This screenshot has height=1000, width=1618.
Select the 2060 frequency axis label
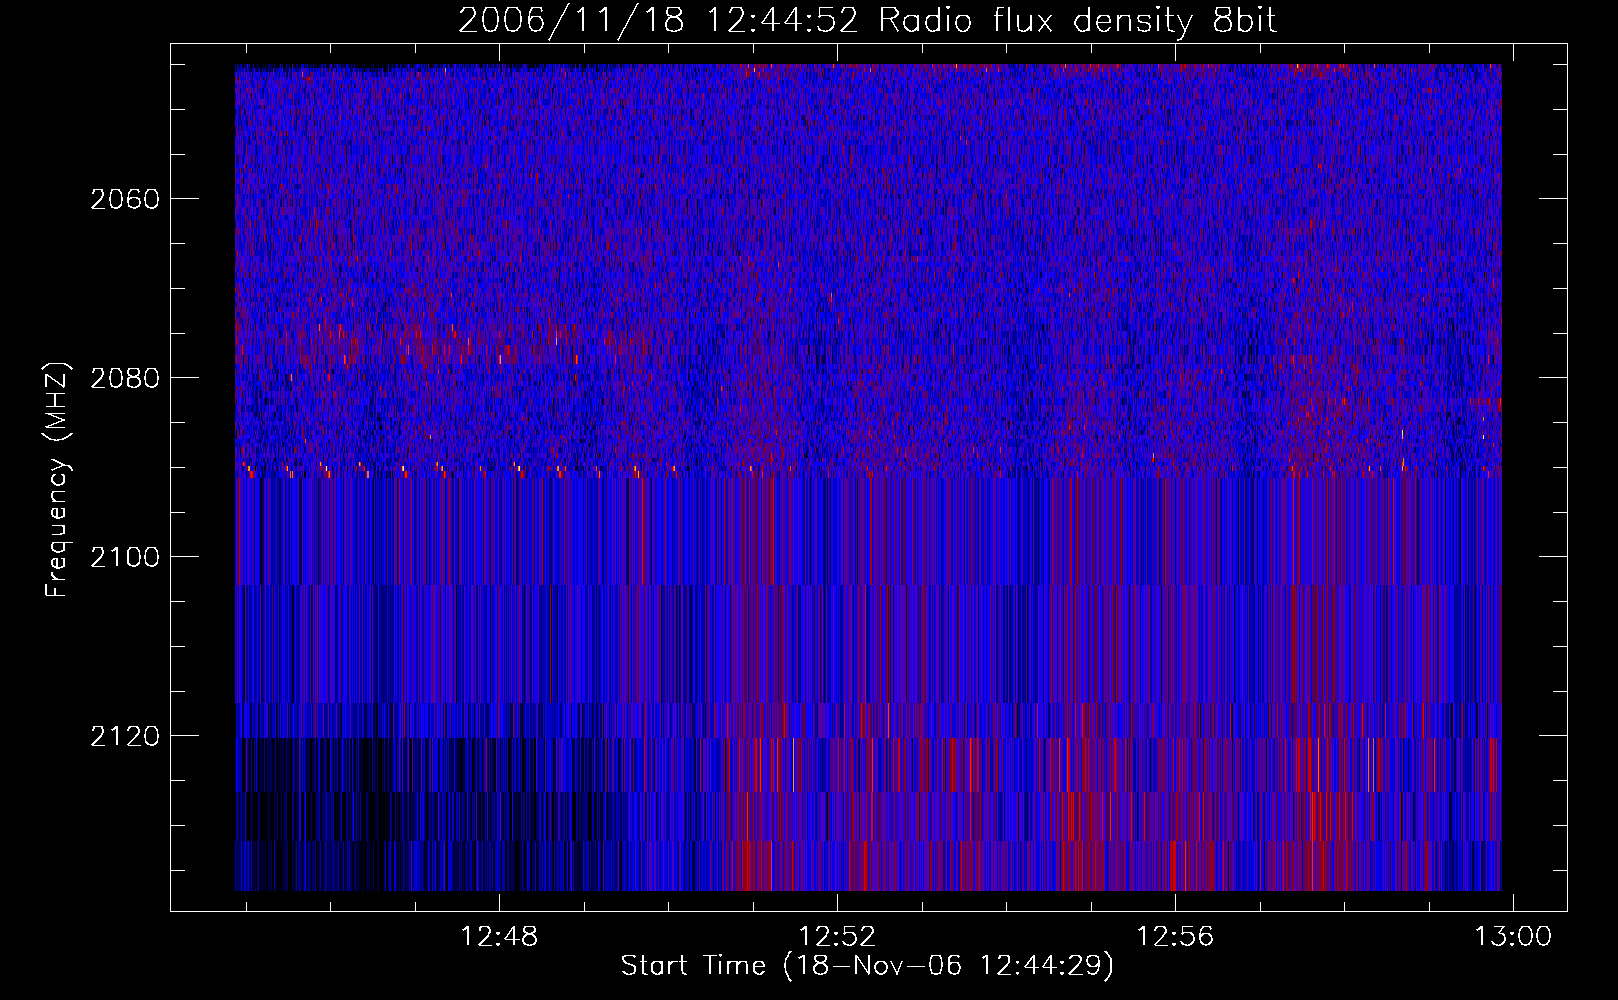pos(124,199)
